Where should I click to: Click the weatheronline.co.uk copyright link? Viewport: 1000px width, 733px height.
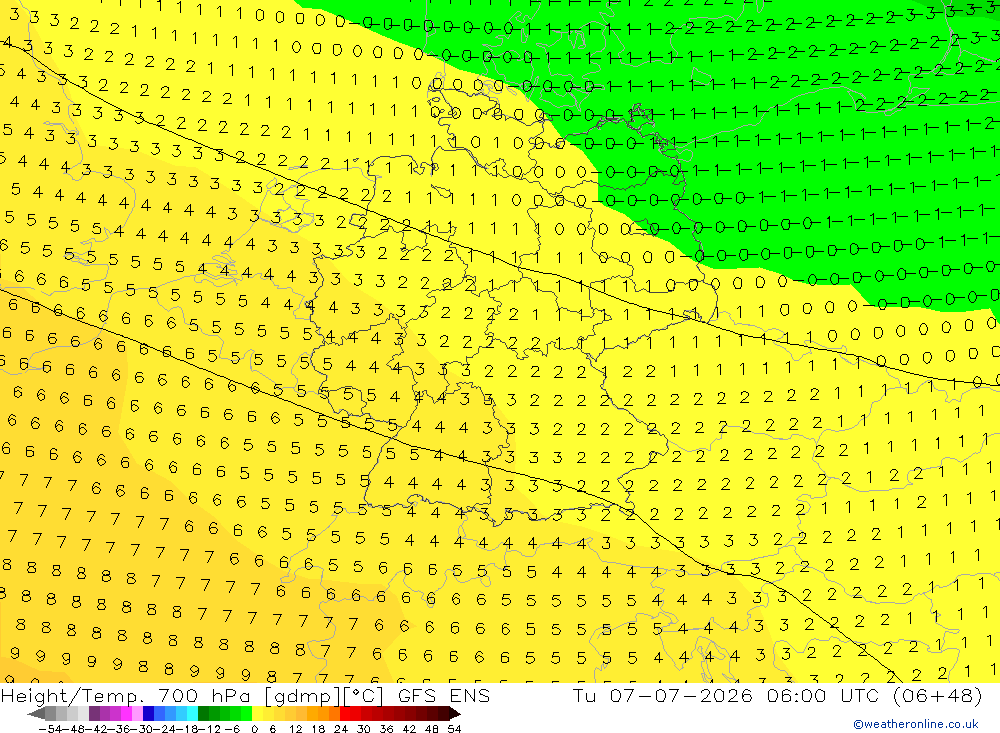tap(915, 724)
